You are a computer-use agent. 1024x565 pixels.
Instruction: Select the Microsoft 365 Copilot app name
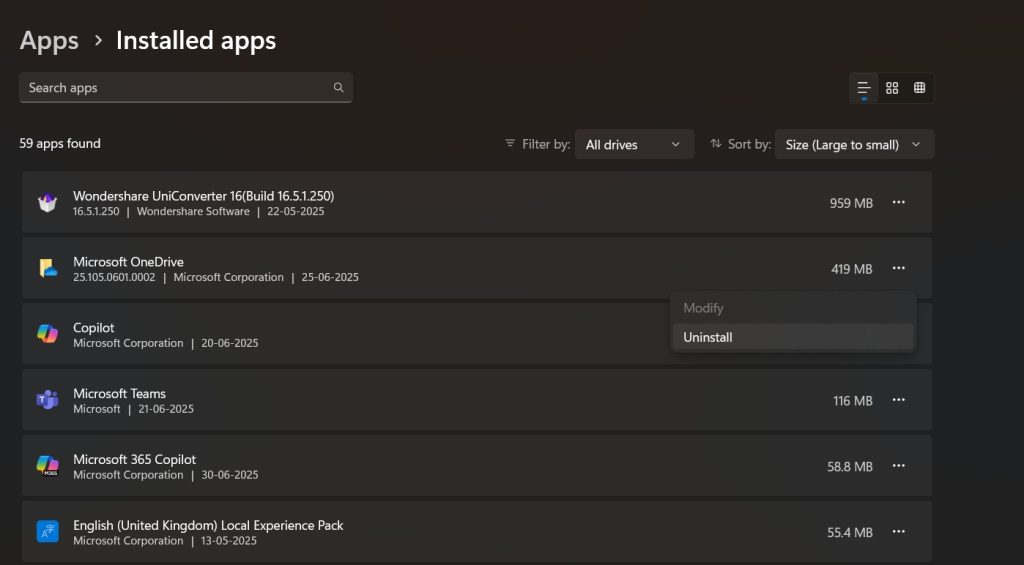[135, 459]
